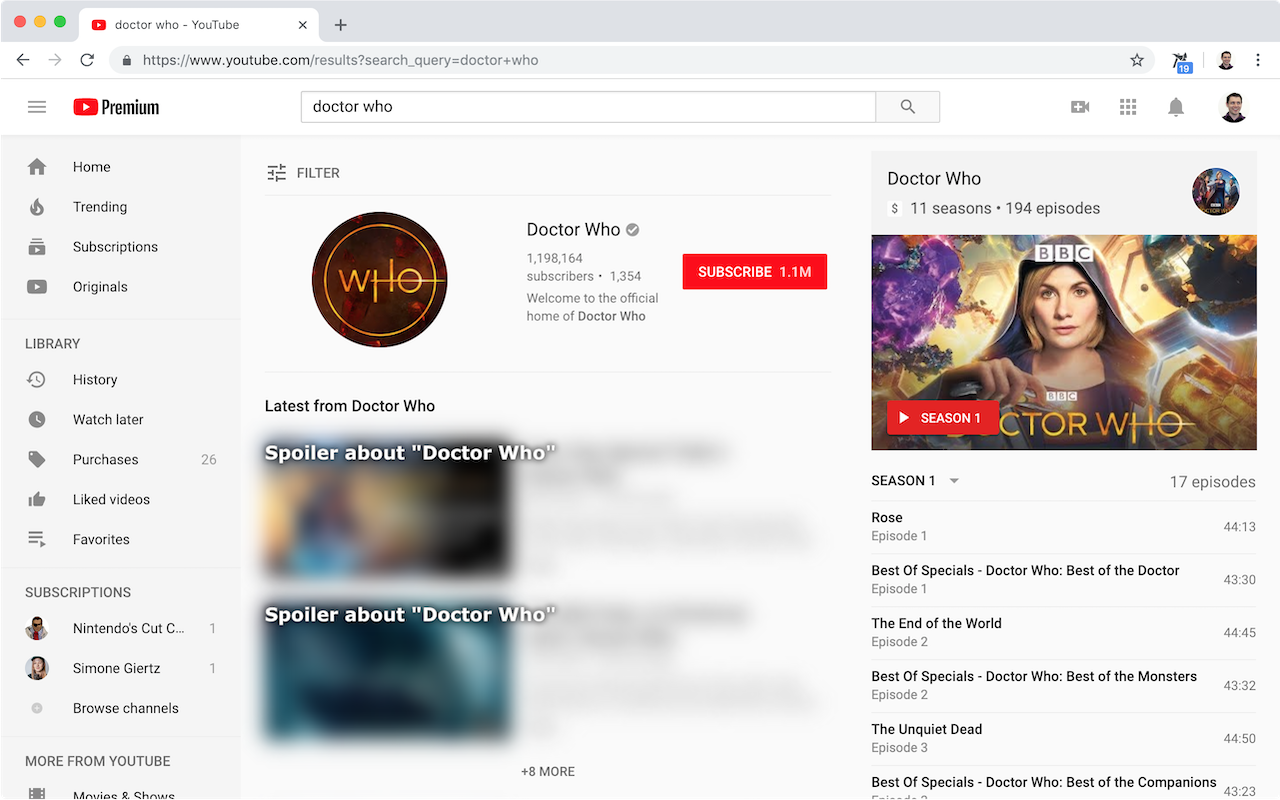Click the site lock icon in address bar
The image size is (1280, 800).
pyautogui.click(x=126, y=60)
